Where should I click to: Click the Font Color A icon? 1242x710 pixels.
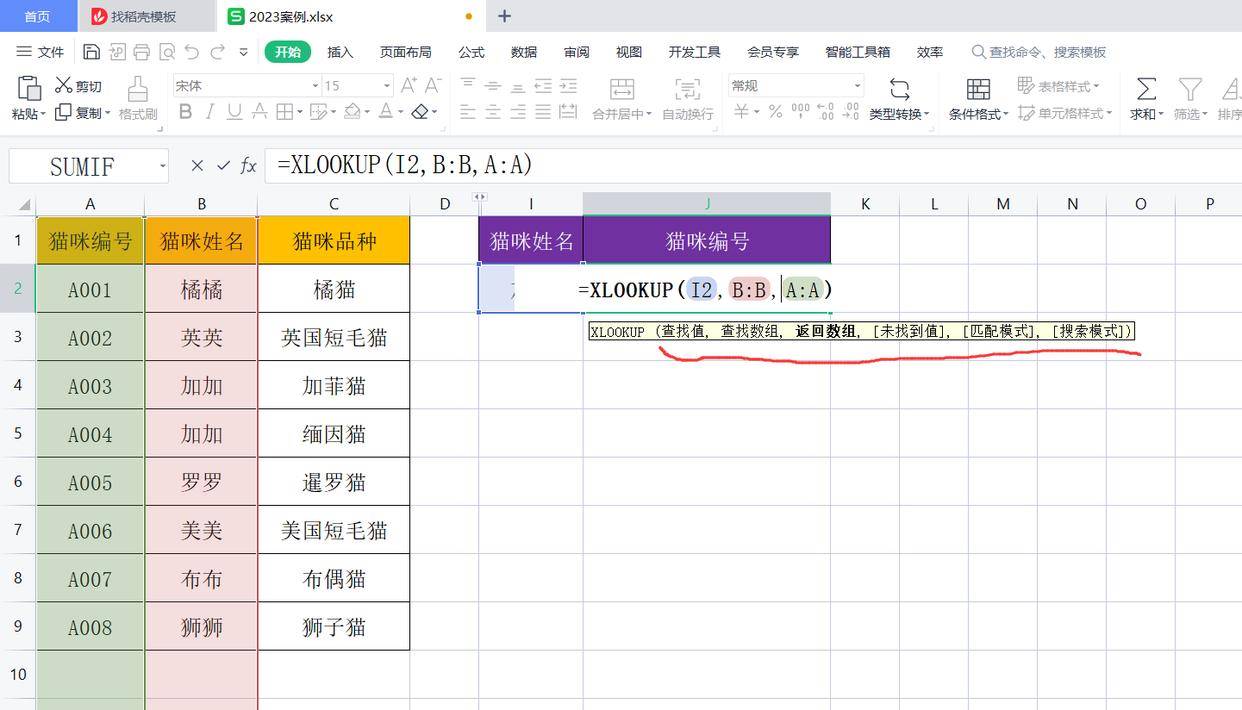click(x=386, y=112)
